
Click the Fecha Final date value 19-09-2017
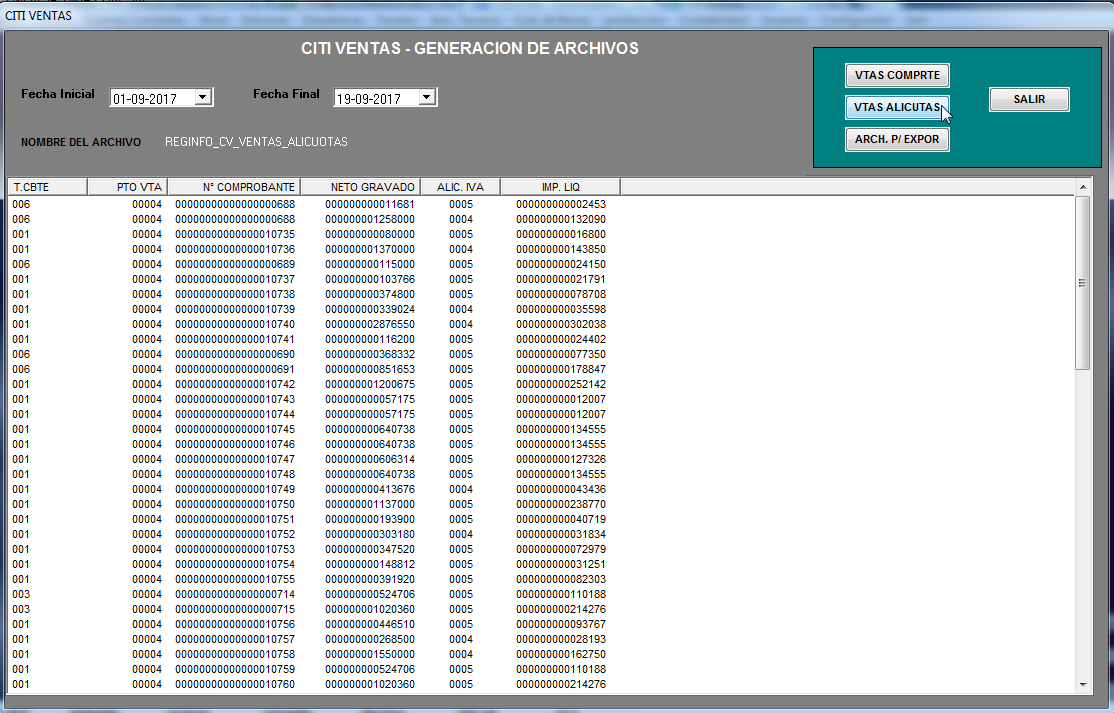[369, 99]
